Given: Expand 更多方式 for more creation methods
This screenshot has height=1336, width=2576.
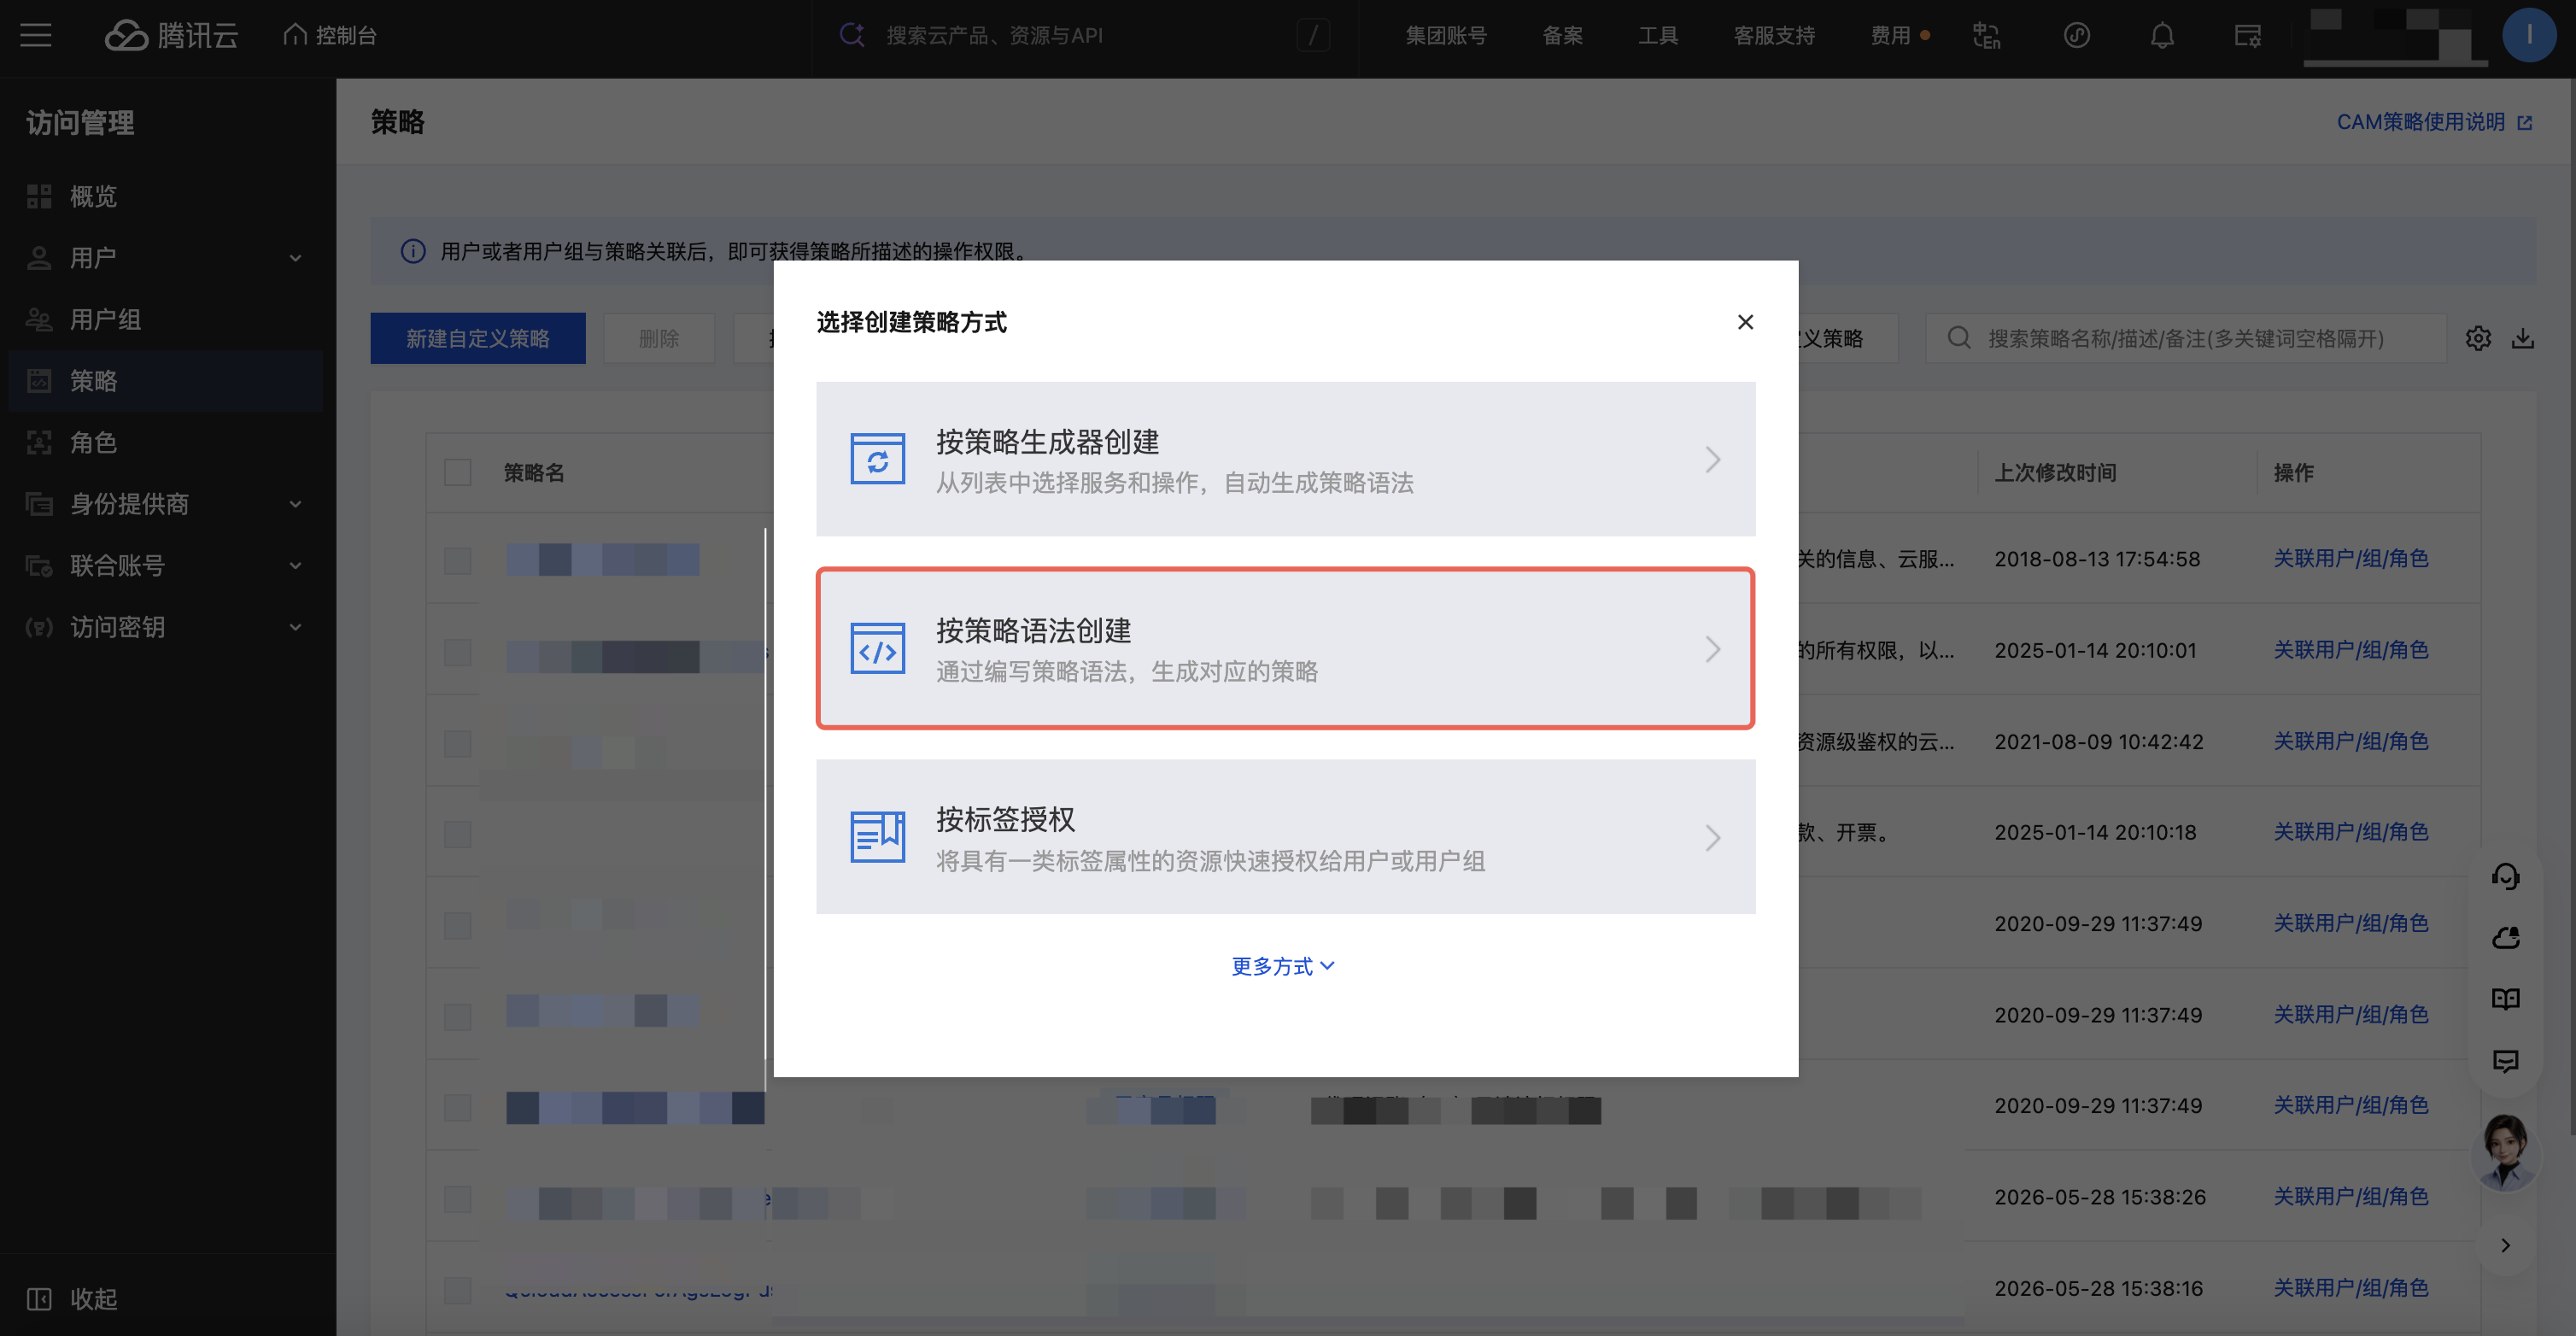Looking at the screenshot, I should [1283, 966].
